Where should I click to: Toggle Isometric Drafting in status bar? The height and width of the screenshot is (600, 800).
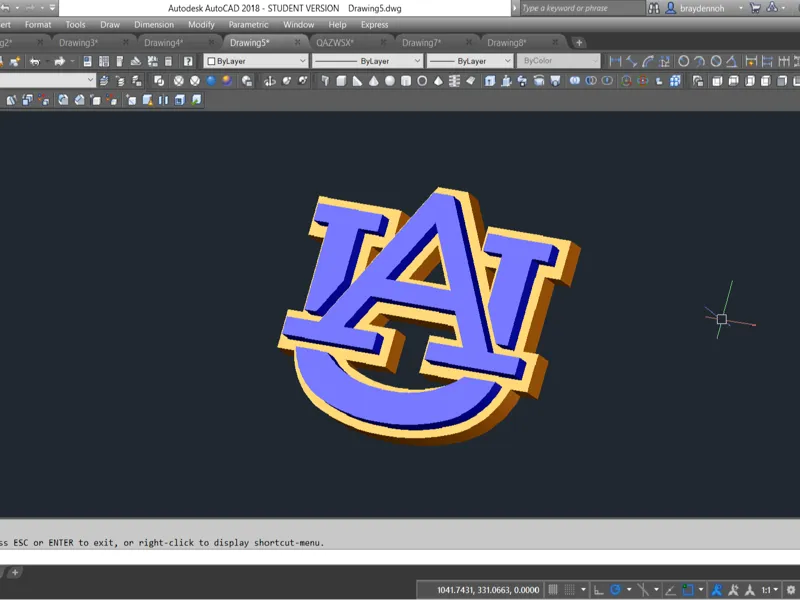tap(643, 590)
